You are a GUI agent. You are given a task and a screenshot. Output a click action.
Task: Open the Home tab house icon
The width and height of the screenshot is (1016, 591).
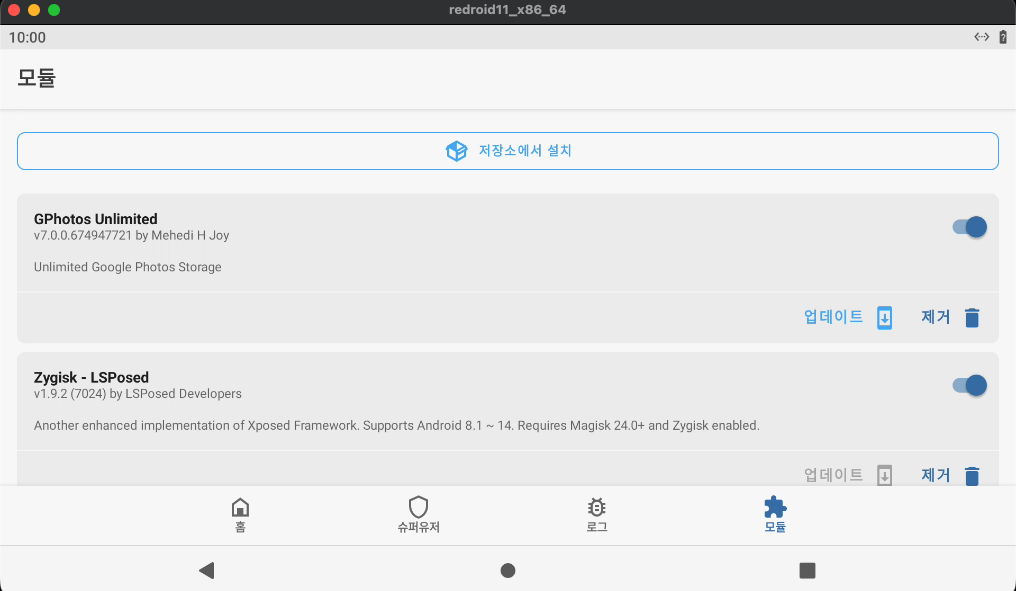coord(240,507)
